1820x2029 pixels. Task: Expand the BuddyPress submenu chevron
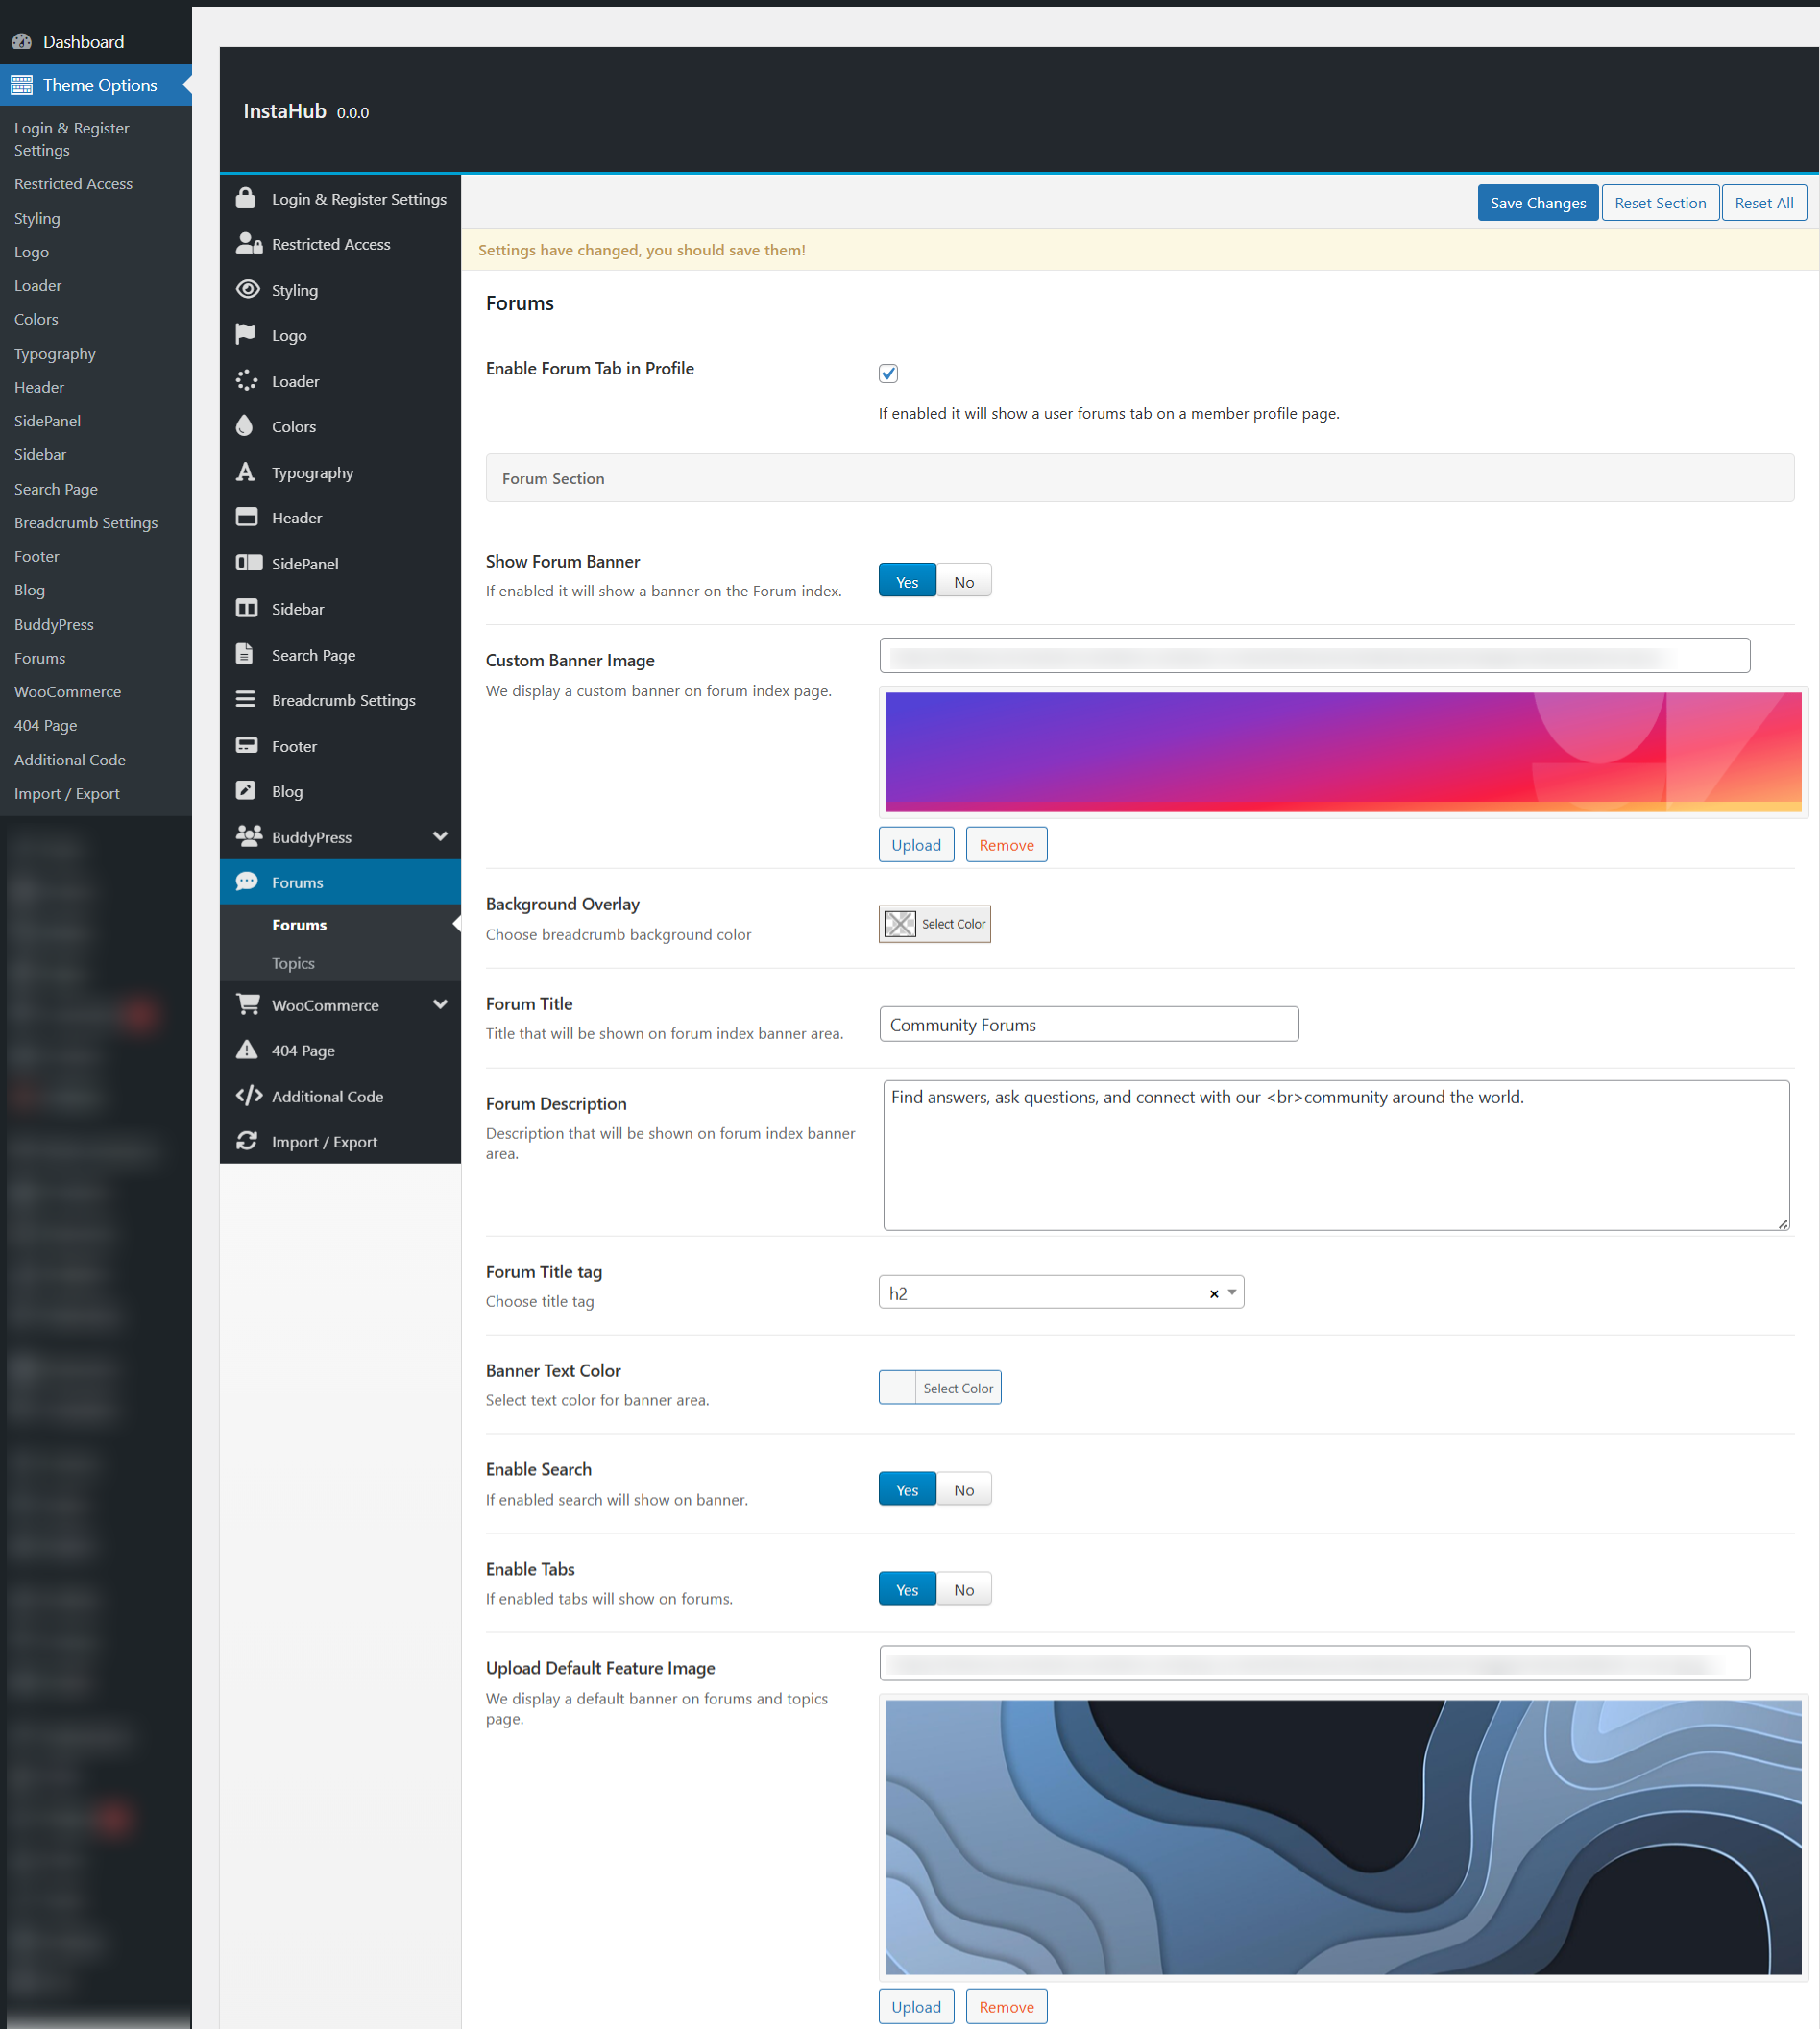point(439,836)
